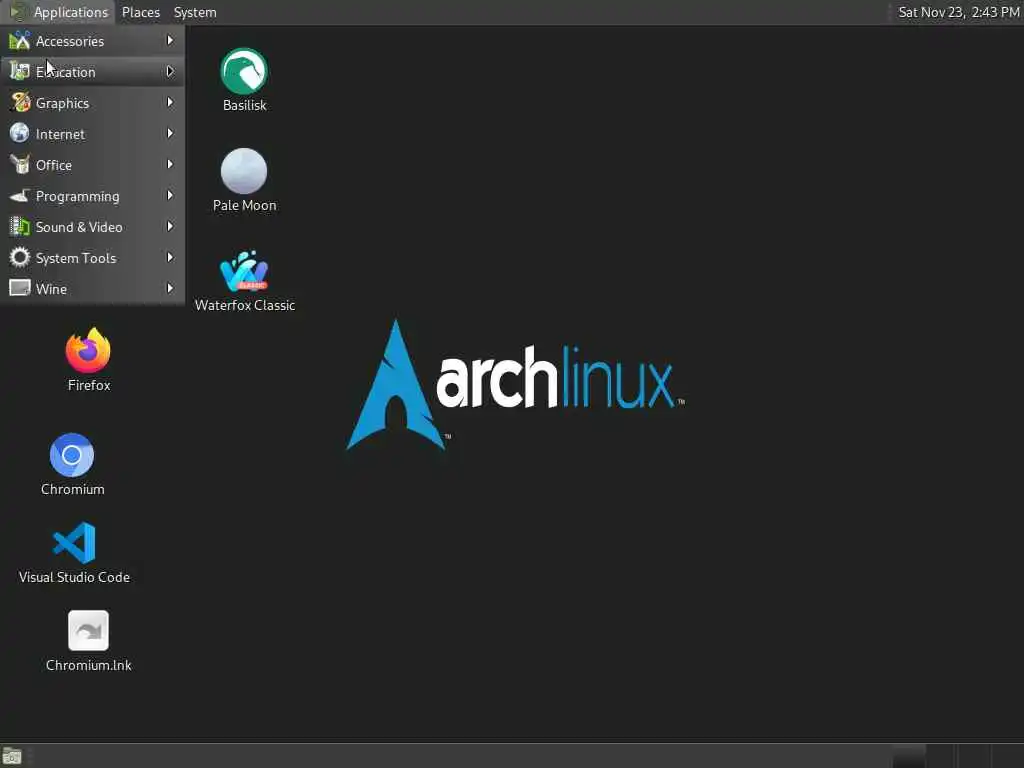The image size is (1024, 768).
Task: Open the Places menu
Action: (x=140, y=12)
